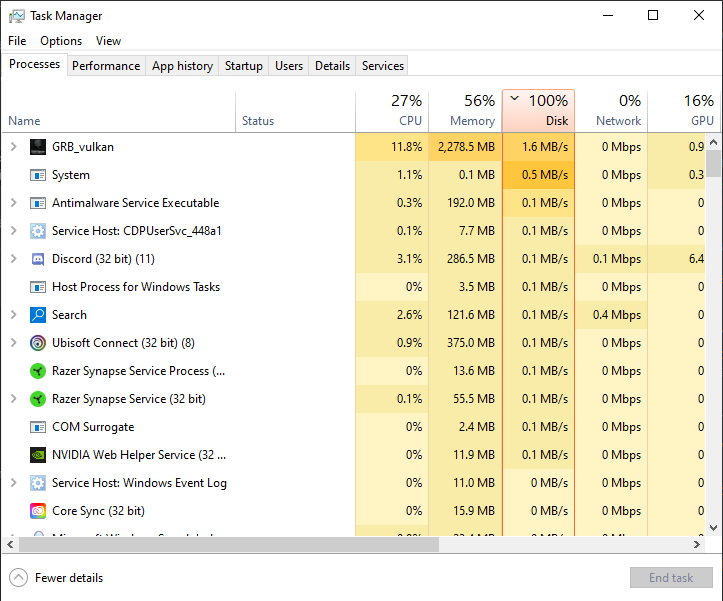723x601 pixels.
Task: Click the sort arrow on the Disk column
Action: tap(515, 98)
